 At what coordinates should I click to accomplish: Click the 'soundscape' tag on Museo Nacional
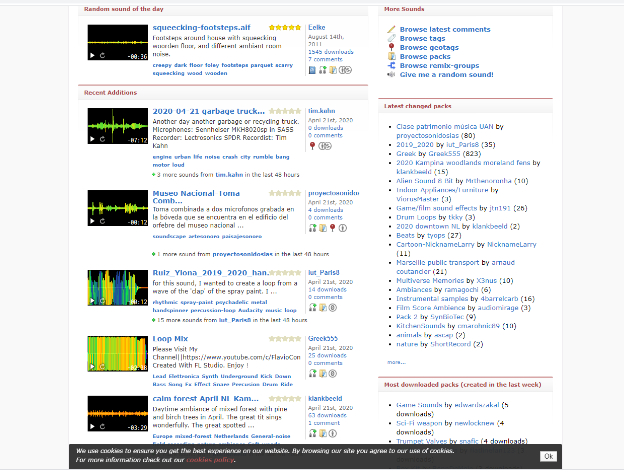coord(169,236)
